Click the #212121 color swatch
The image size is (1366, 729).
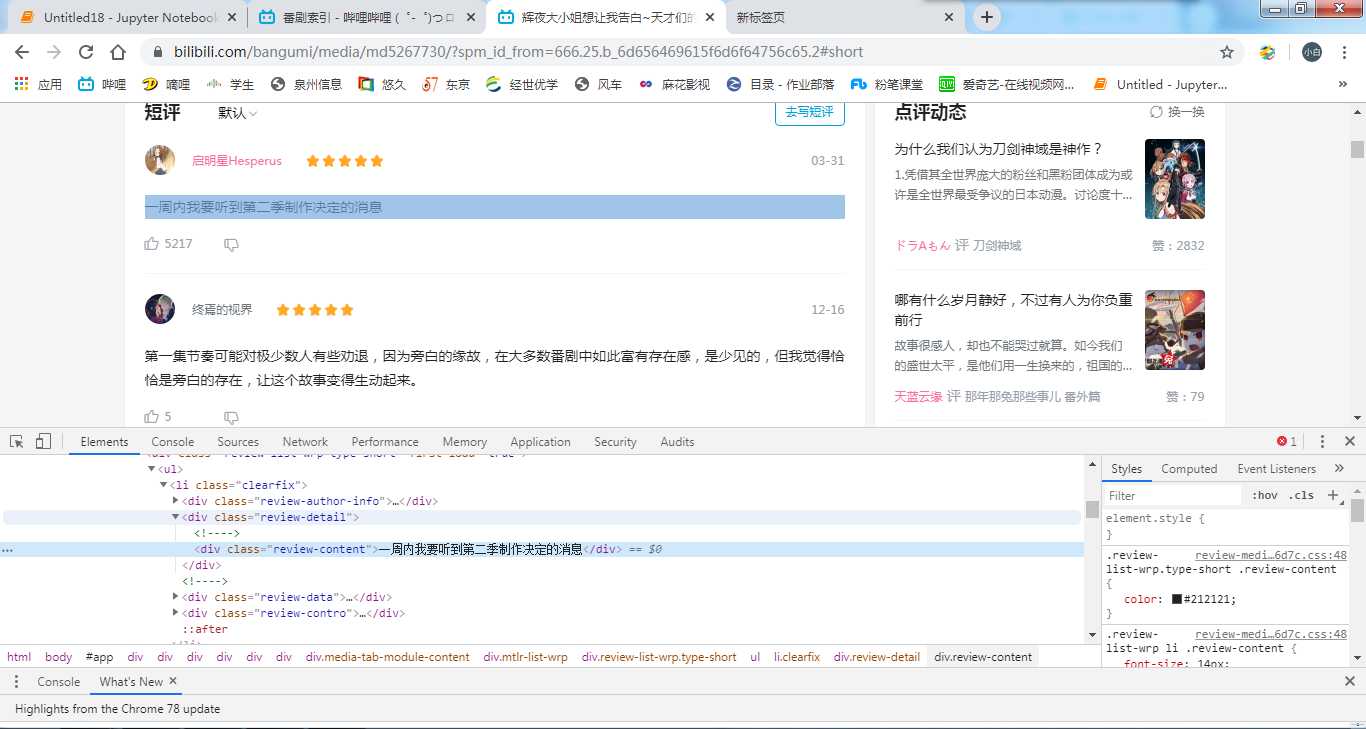[1177, 599]
